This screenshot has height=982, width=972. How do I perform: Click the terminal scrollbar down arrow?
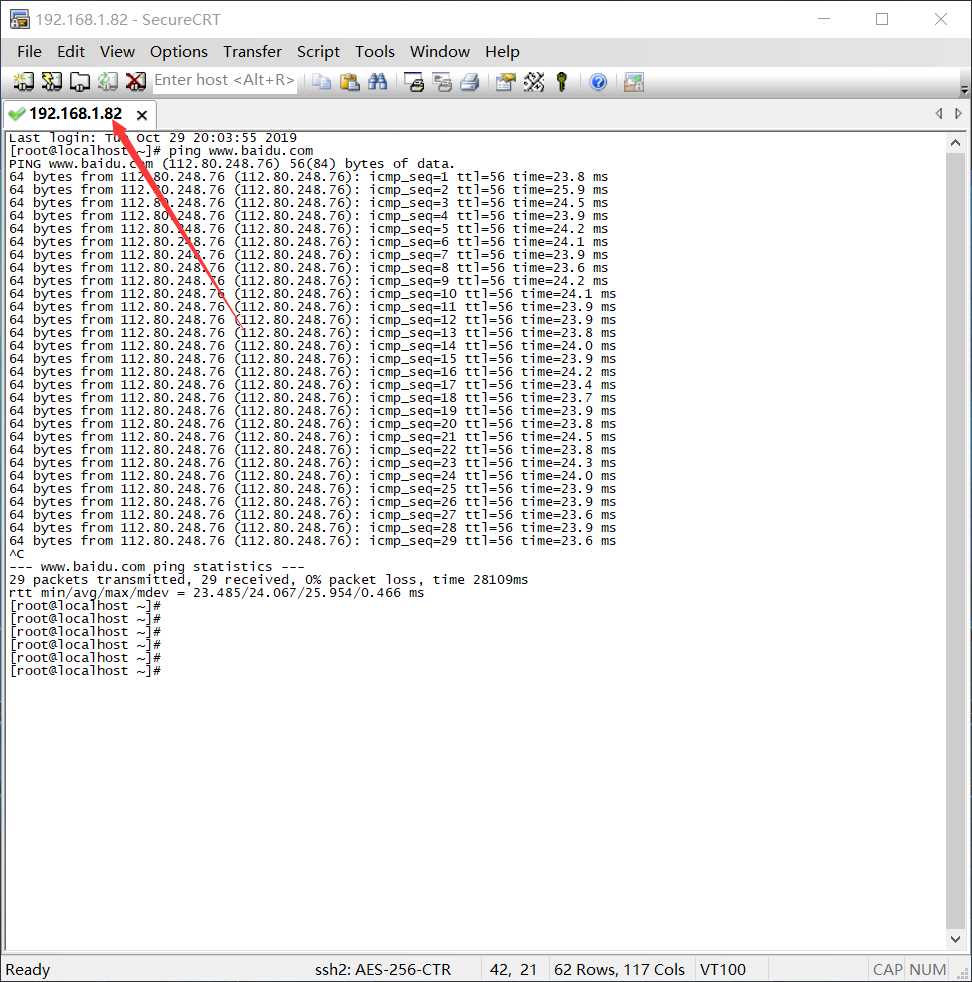955,939
